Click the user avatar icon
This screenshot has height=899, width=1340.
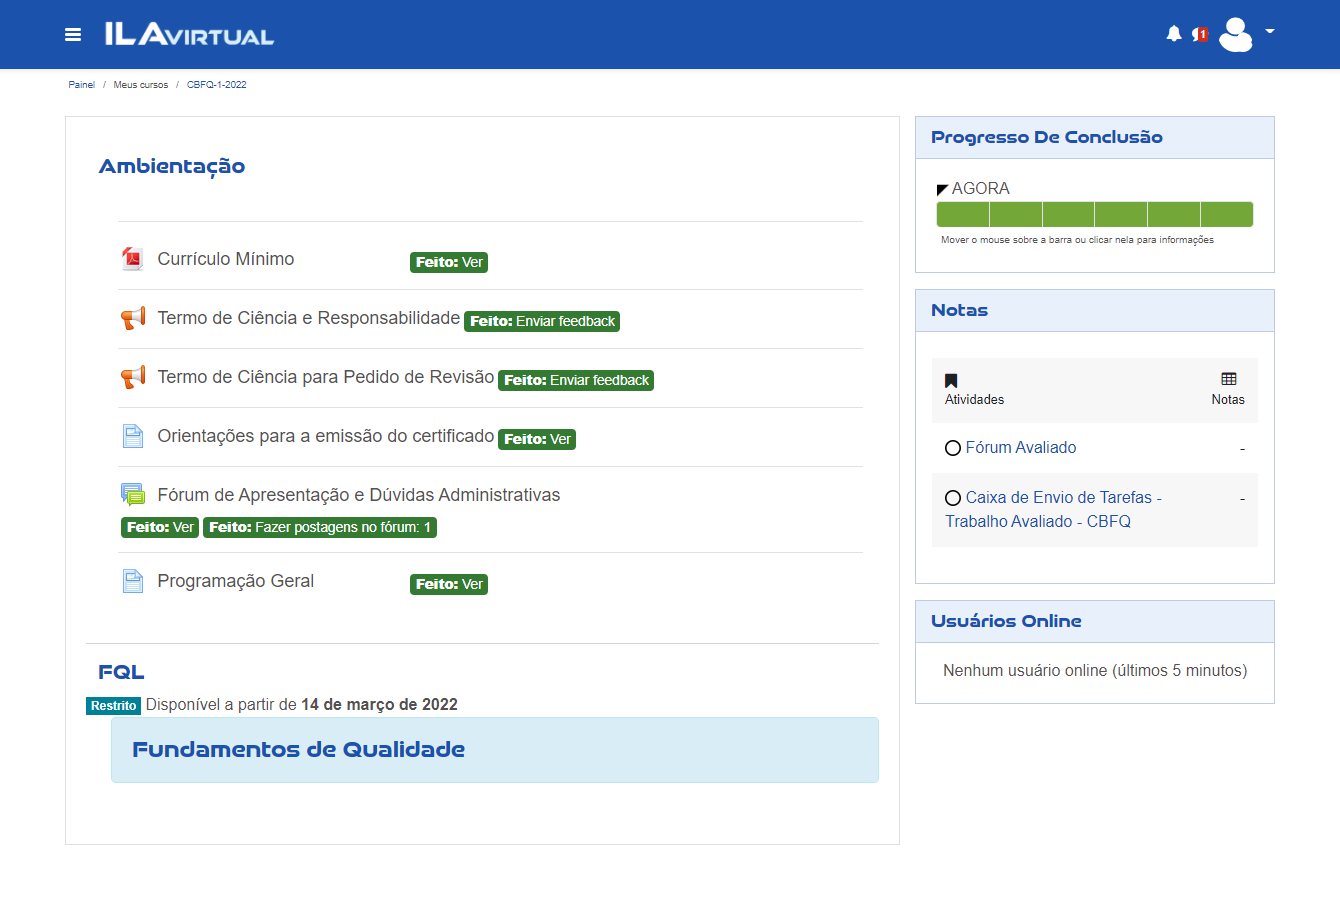point(1236,34)
